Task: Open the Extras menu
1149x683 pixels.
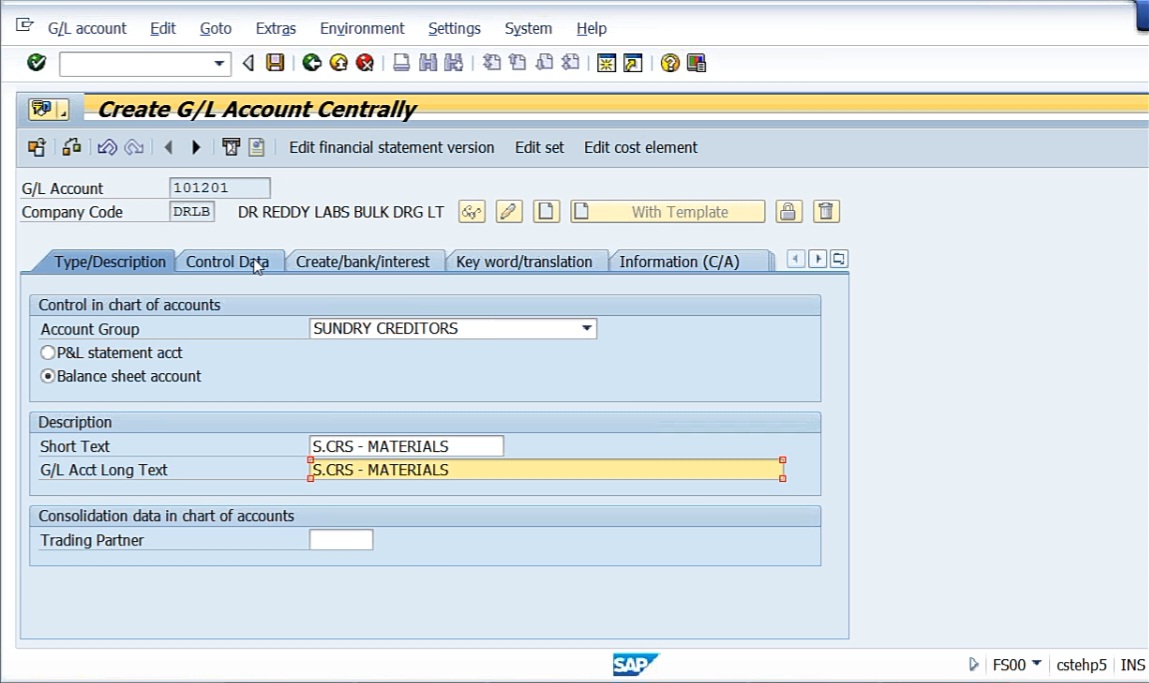Action: point(276,29)
